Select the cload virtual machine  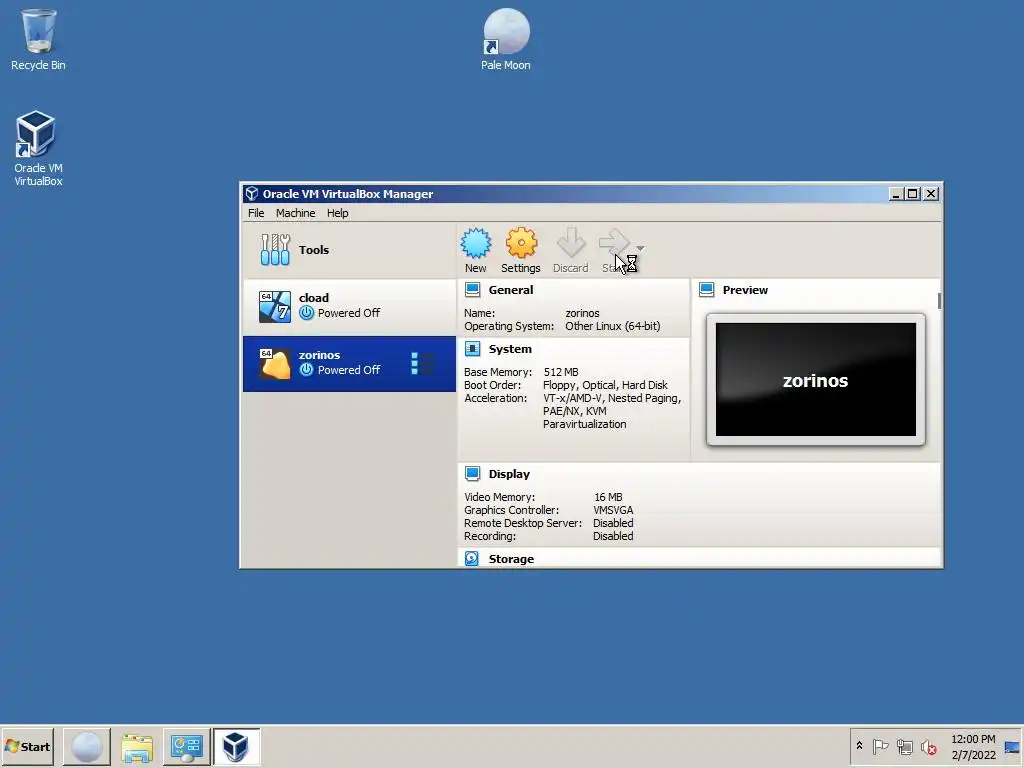tap(349, 306)
